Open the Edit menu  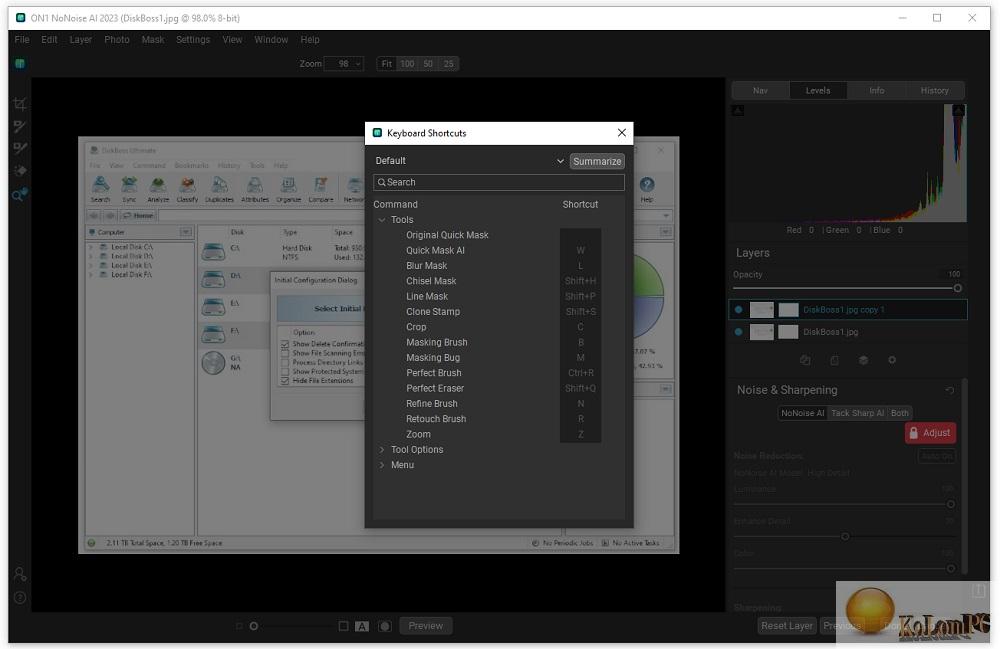click(49, 40)
